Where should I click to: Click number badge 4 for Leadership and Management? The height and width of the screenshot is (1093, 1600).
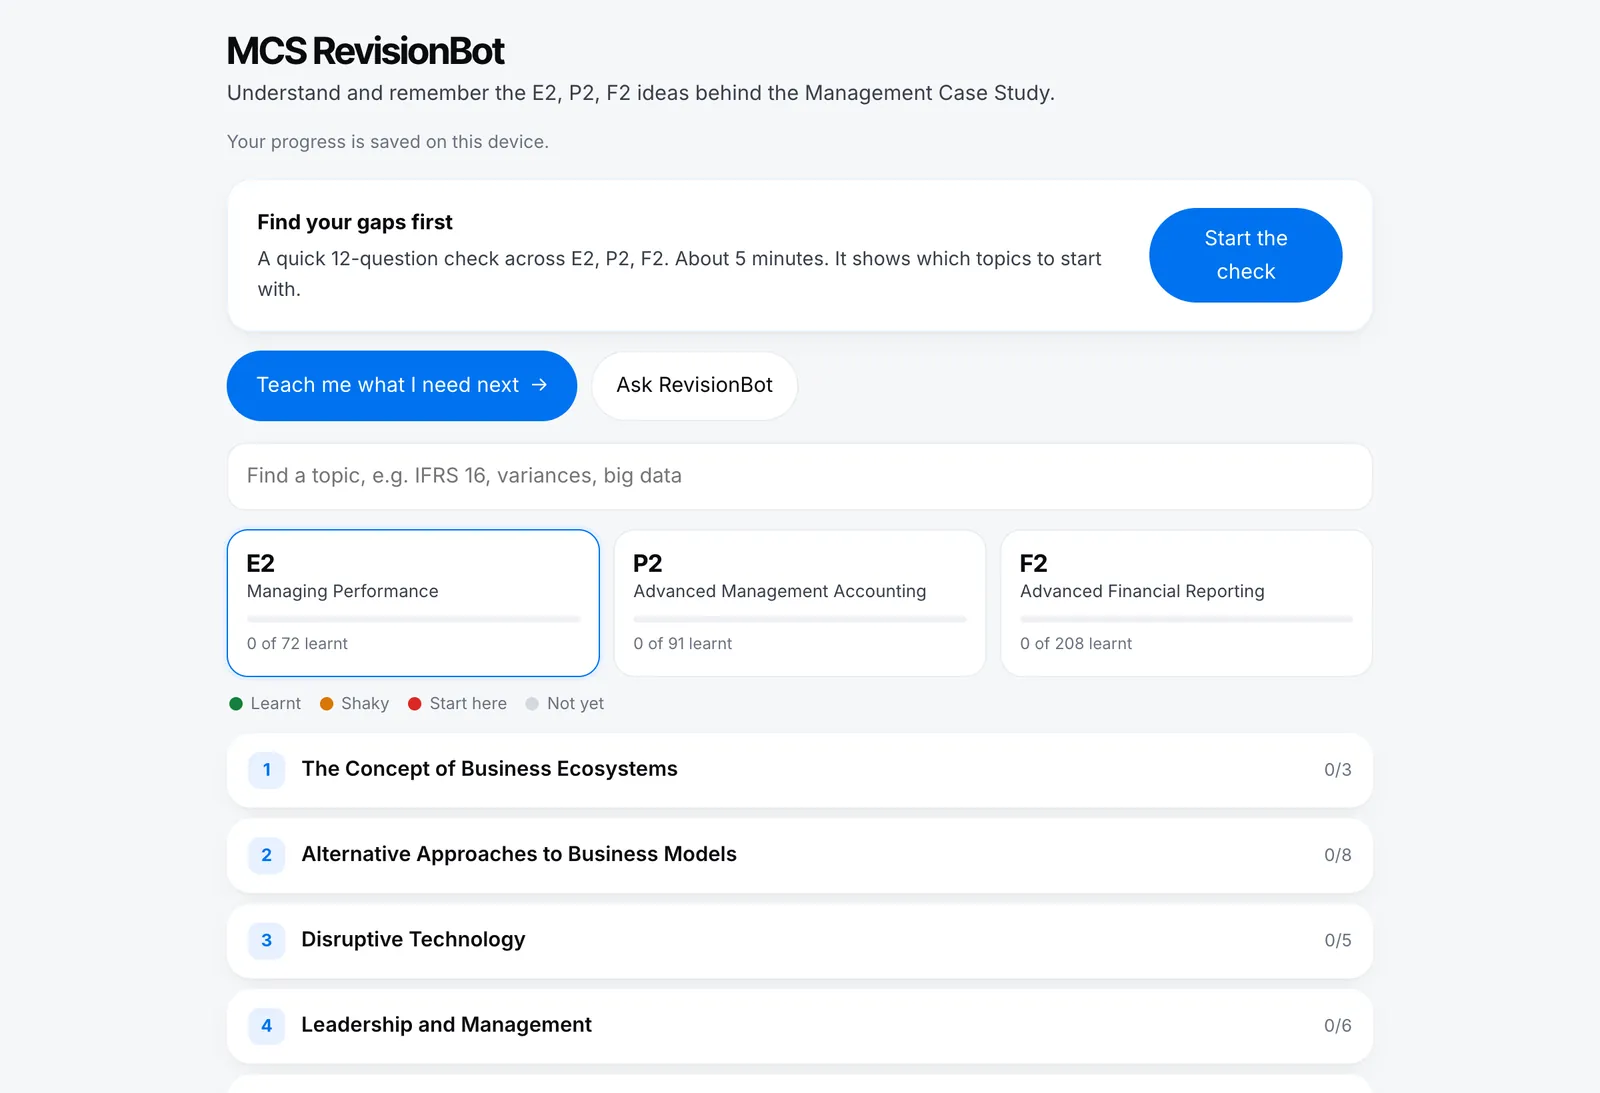pyautogui.click(x=266, y=1025)
